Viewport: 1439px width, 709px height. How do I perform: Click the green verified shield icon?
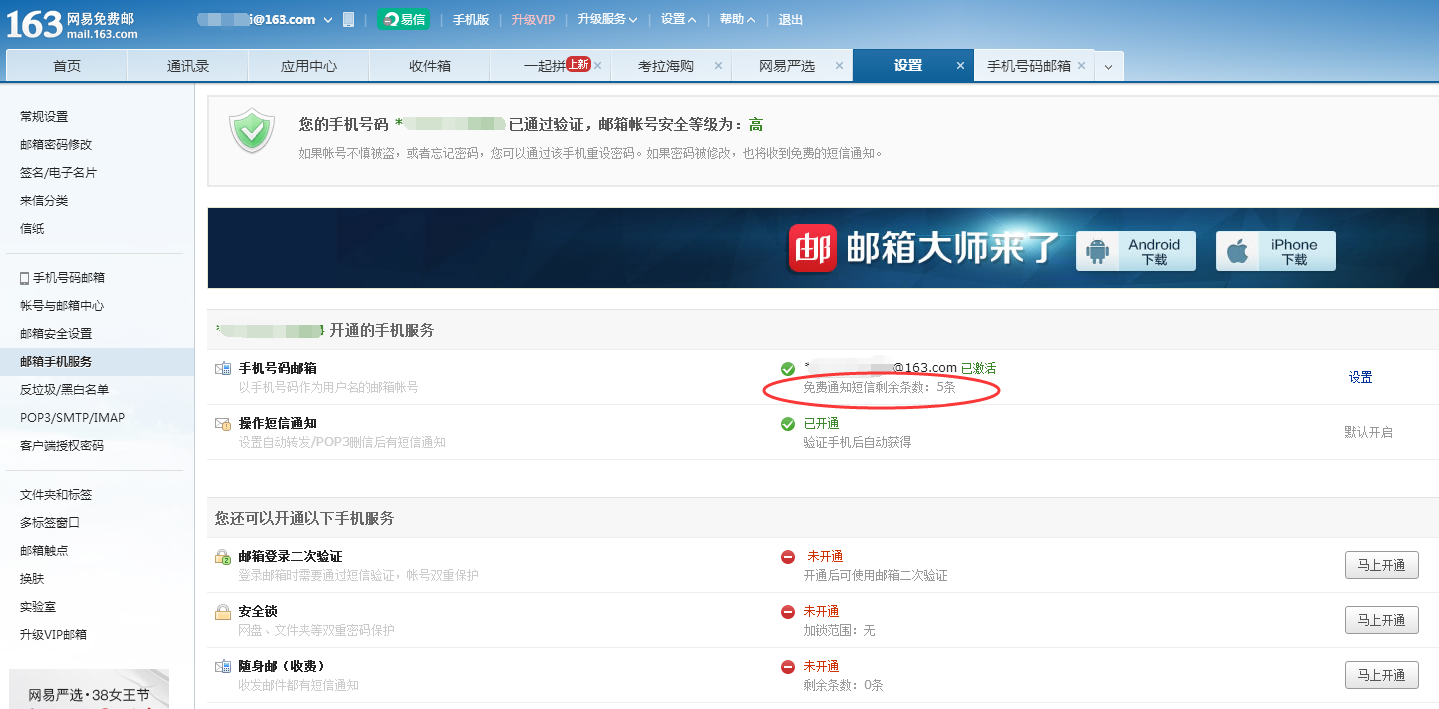[x=250, y=130]
